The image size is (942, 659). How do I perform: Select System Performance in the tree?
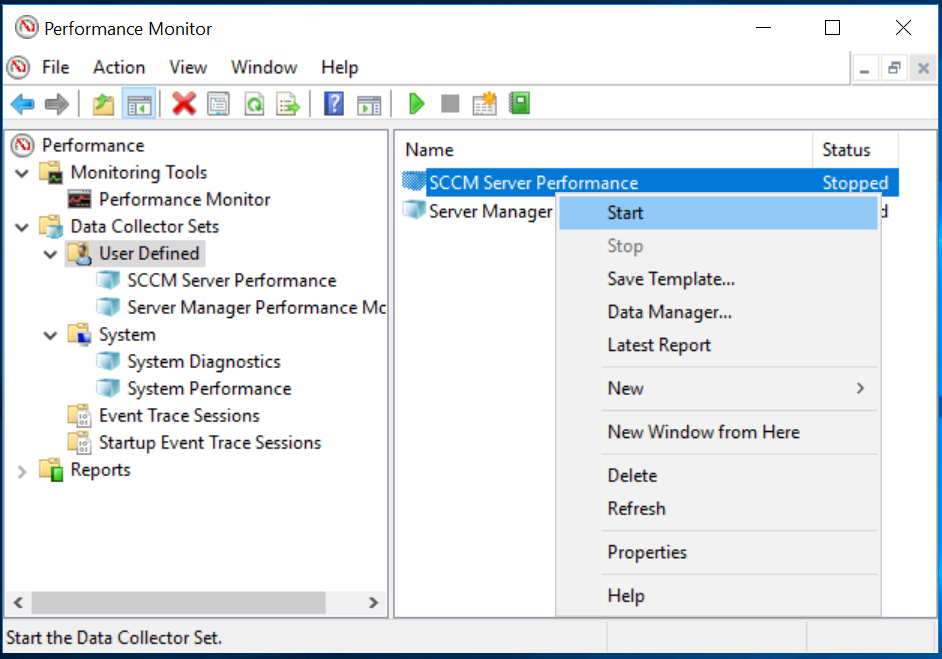[209, 389]
